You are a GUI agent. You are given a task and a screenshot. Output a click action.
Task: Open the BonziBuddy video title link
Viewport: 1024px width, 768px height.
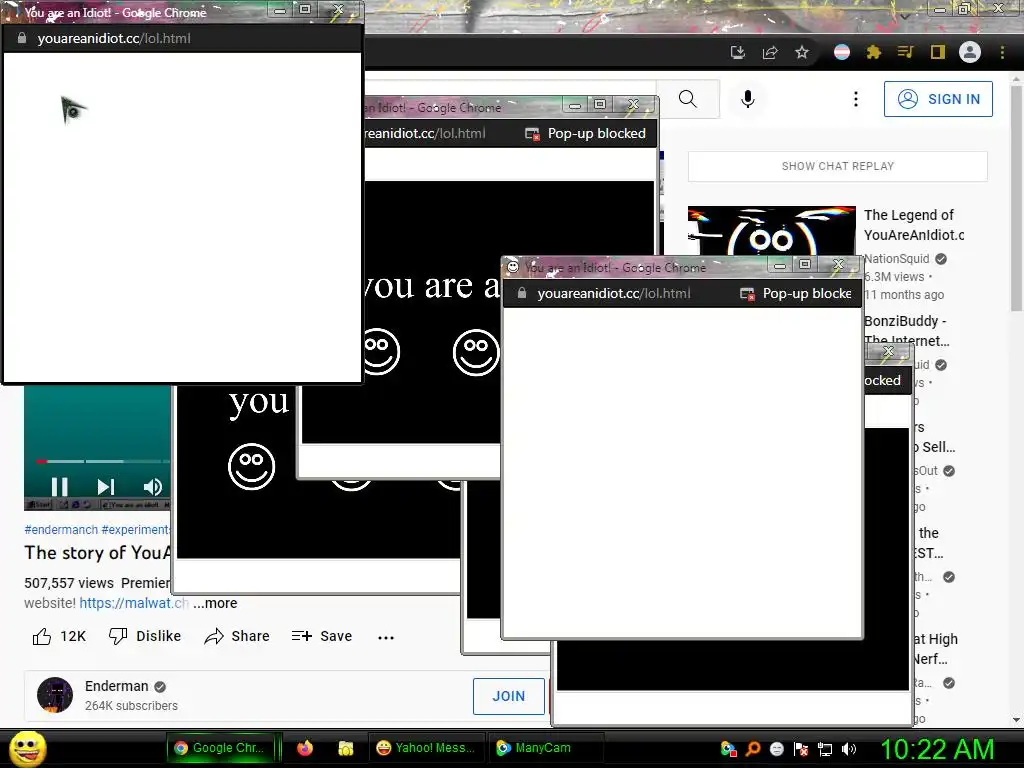(906, 330)
